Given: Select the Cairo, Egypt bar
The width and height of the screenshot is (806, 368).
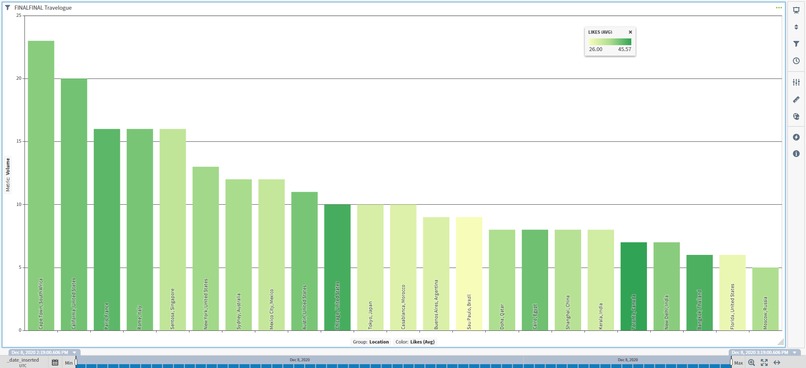Looking at the screenshot, I should (x=535, y=280).
